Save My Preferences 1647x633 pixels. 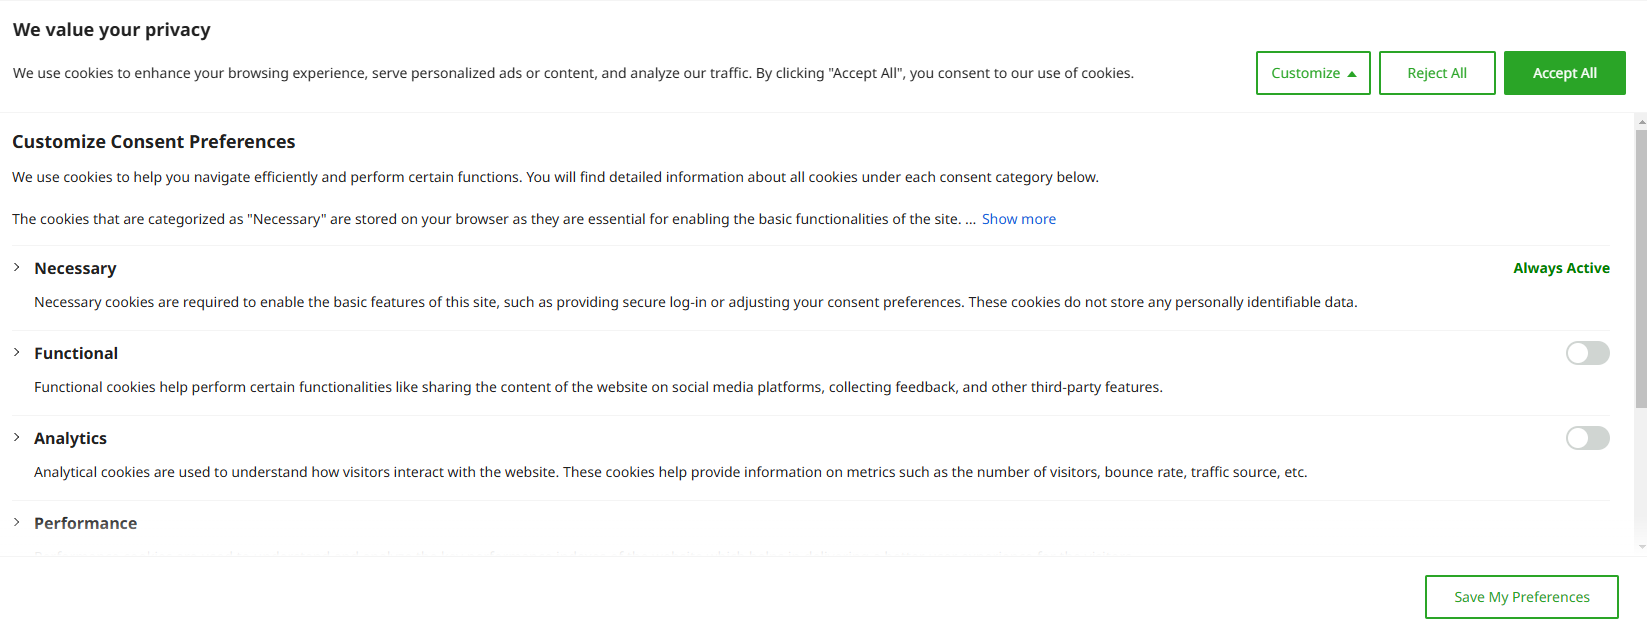1521,597
